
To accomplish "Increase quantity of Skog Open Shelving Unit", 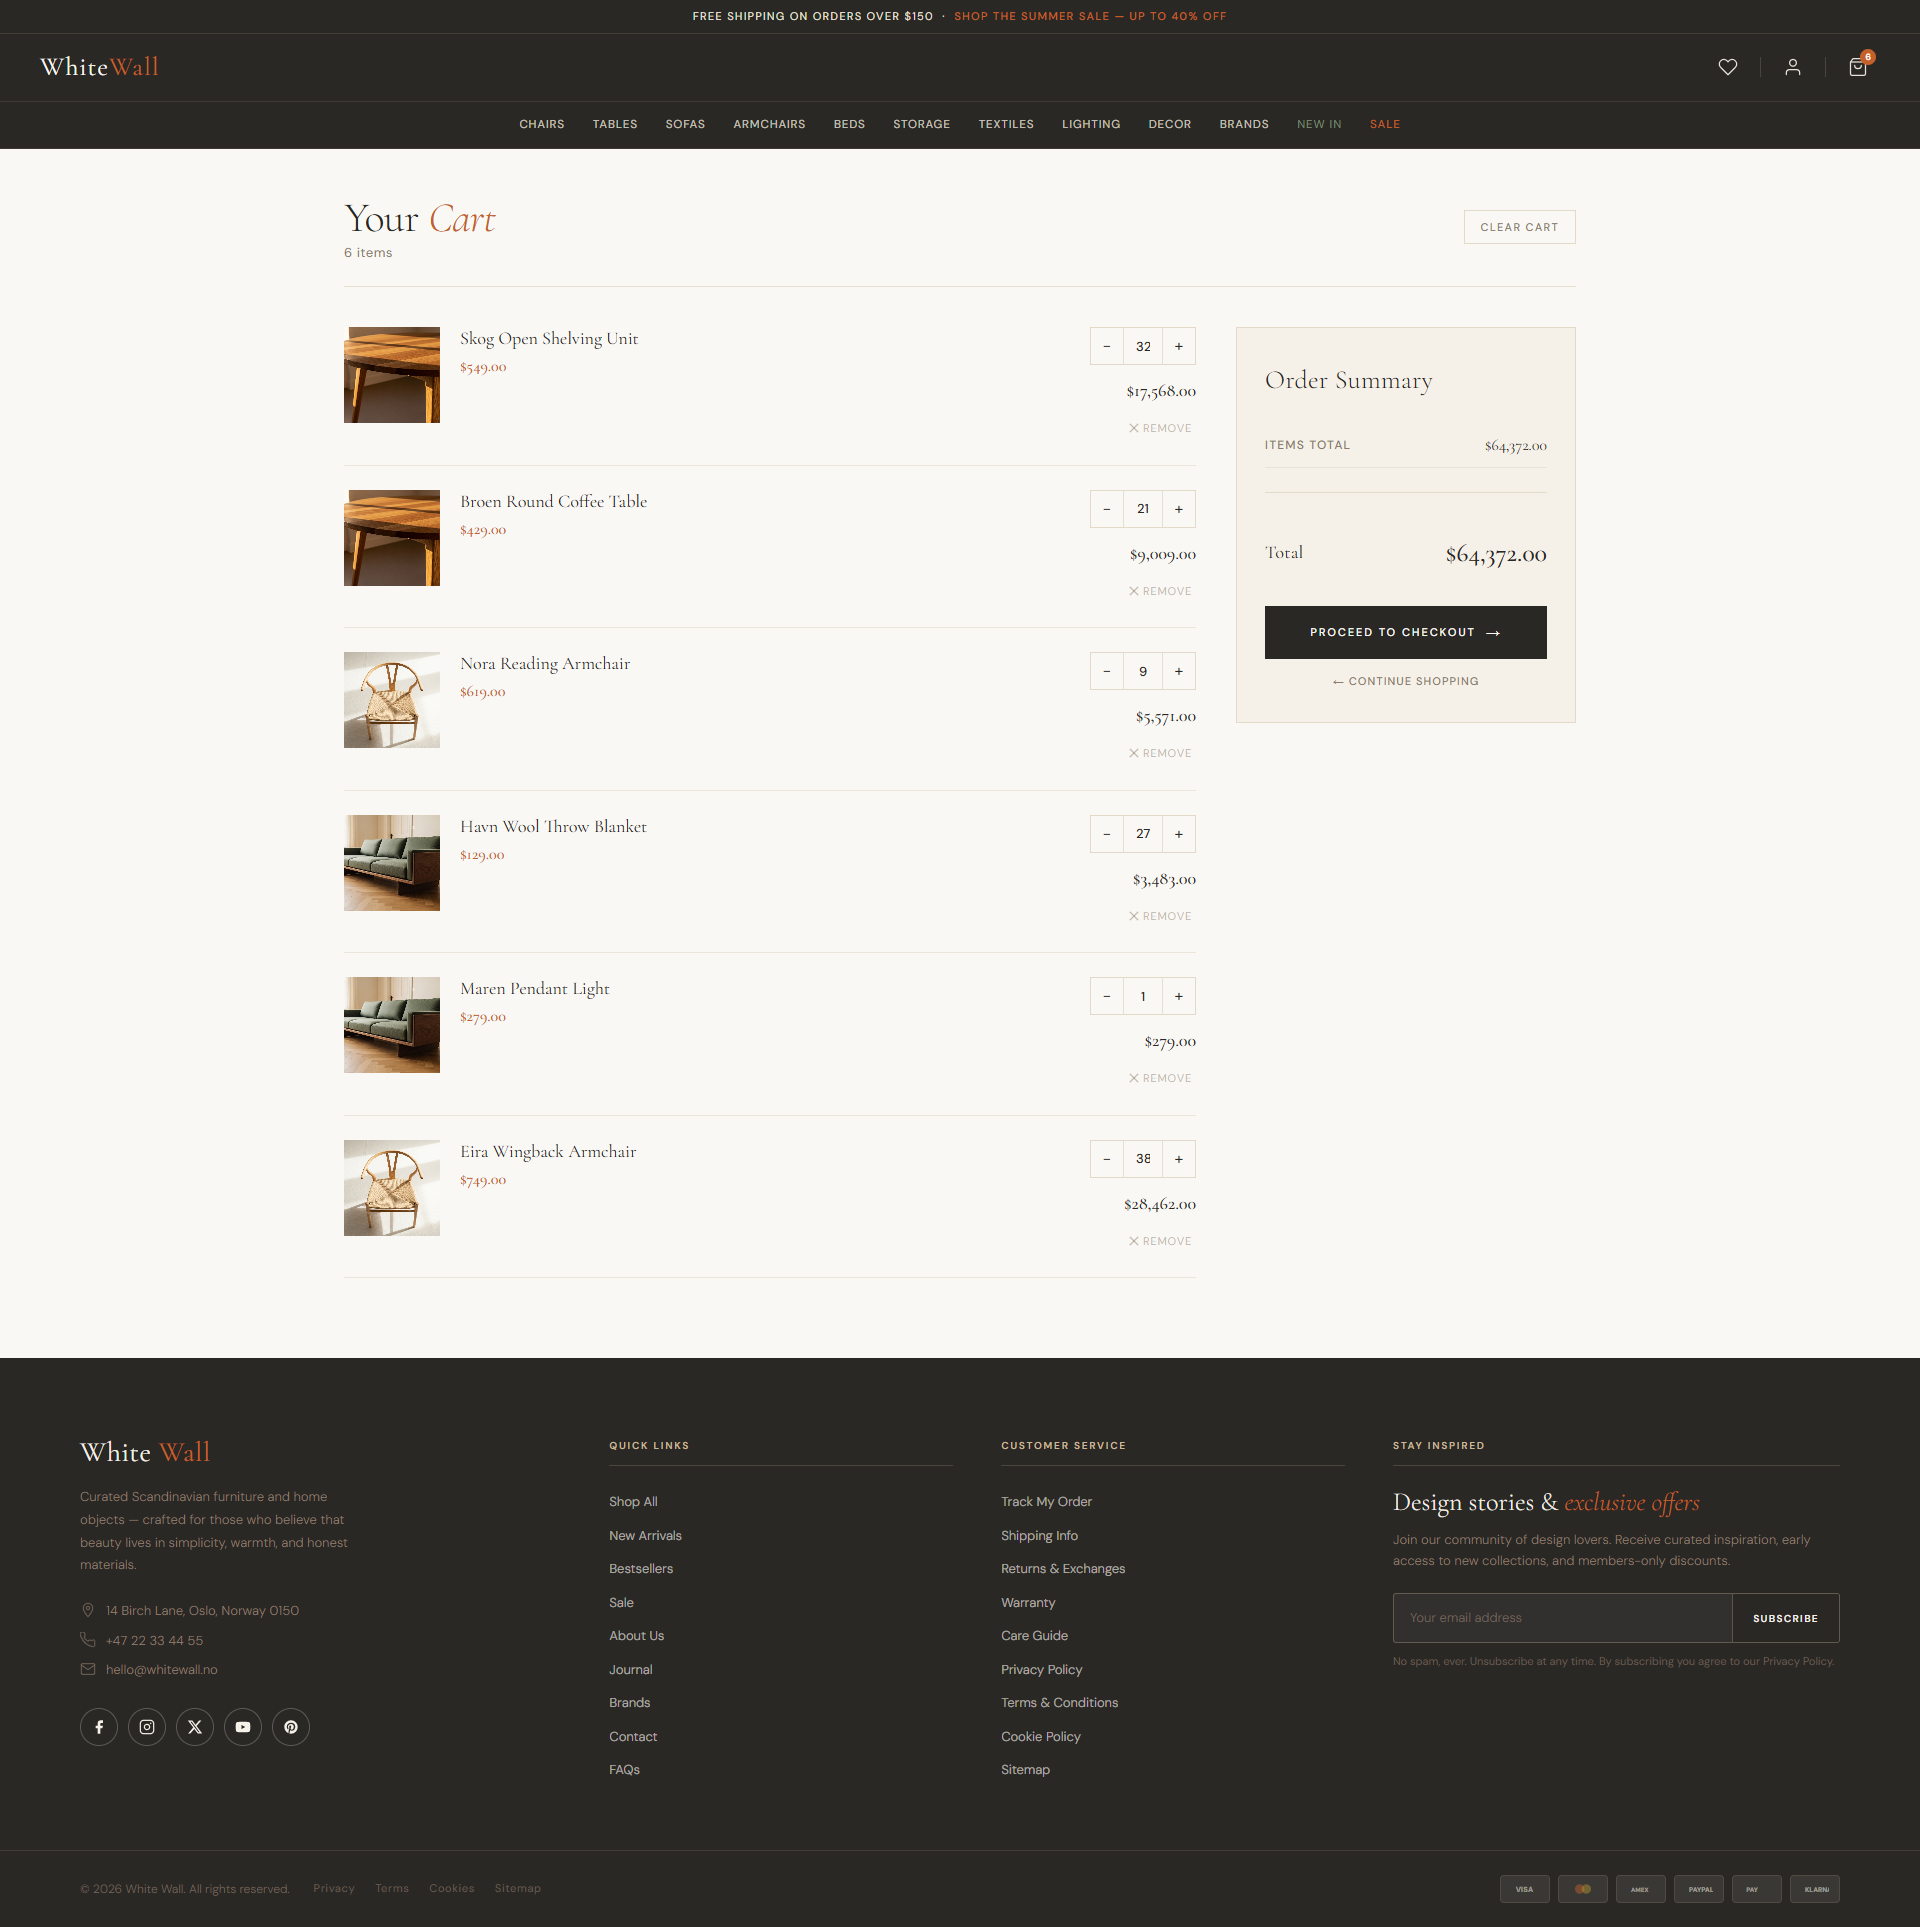I will click(x=1179, y=346).
